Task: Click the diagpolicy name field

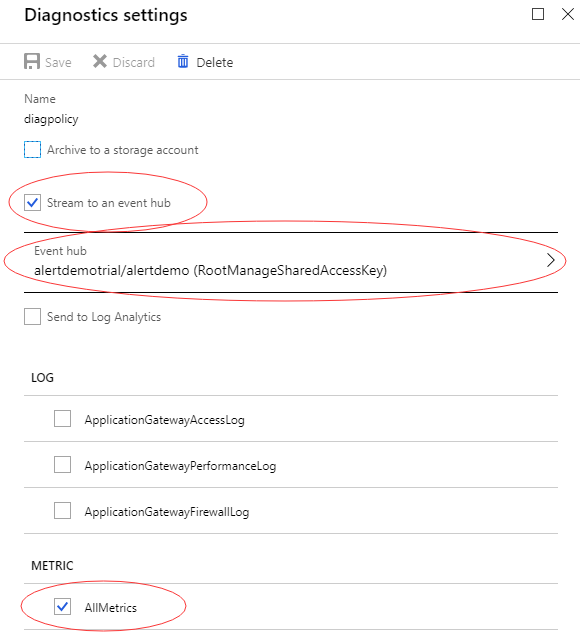Action: 51,119
